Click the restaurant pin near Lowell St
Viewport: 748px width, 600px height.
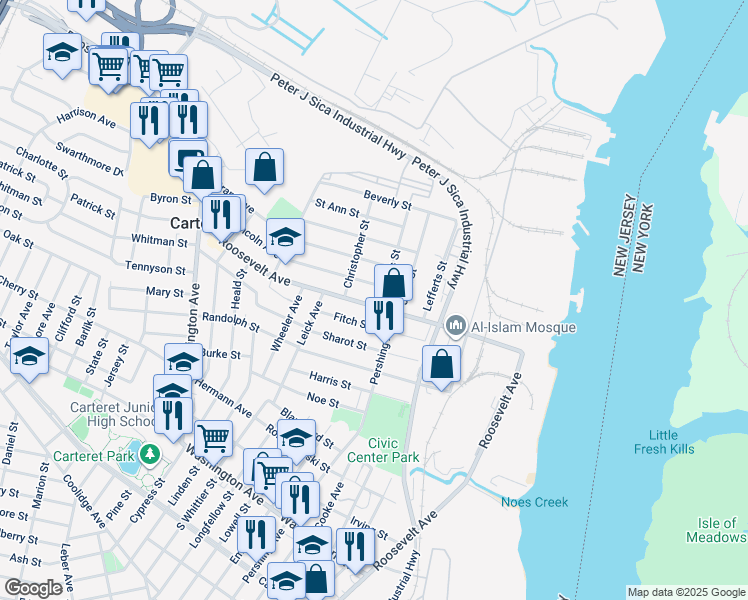pos(257,535)
